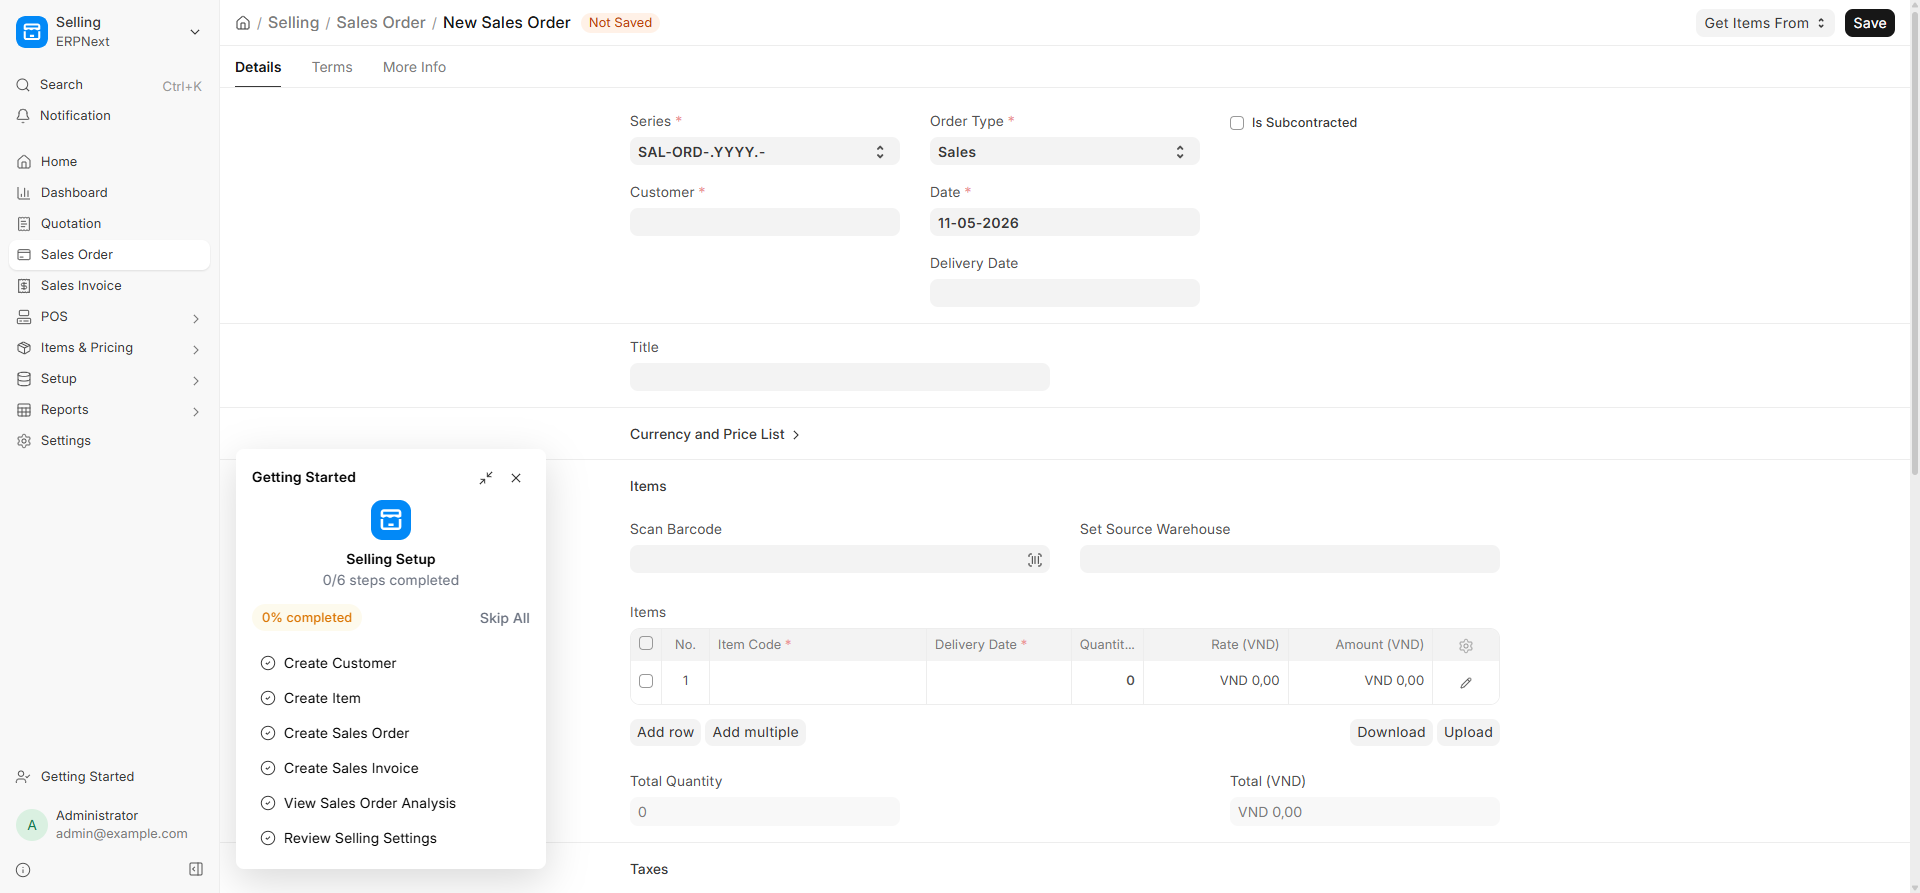Click the Review Selling Settings step
Screen dimensions: 1920x893
[360, 838]
